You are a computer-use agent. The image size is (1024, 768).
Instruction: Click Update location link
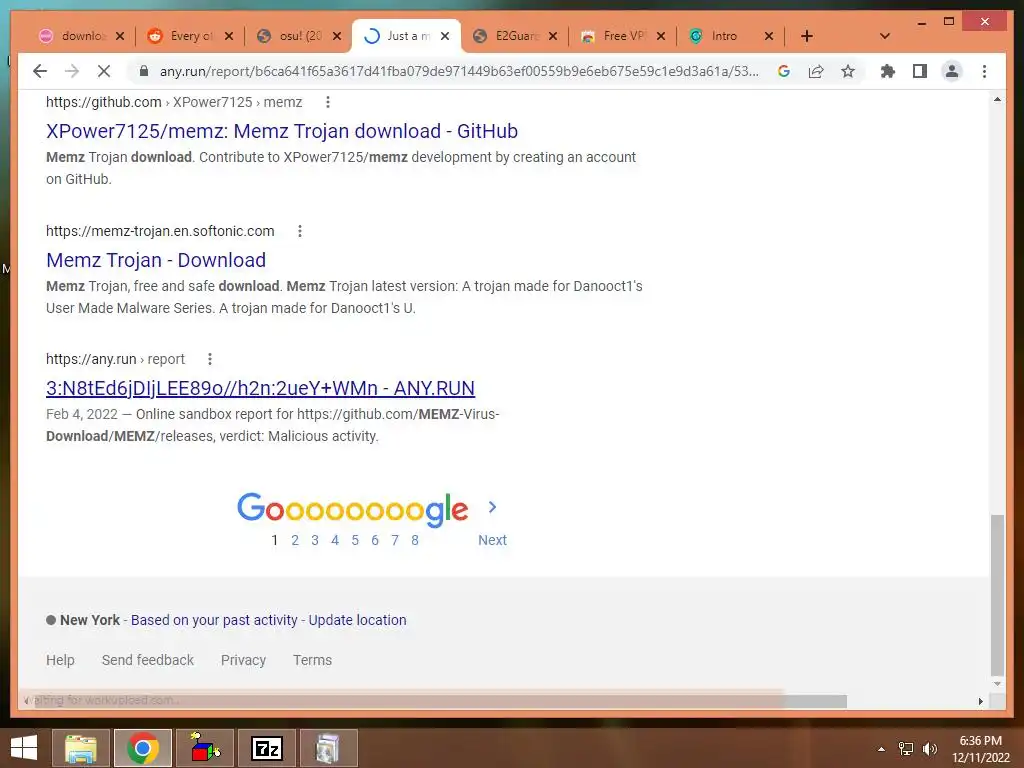click(x=357, y=620)
